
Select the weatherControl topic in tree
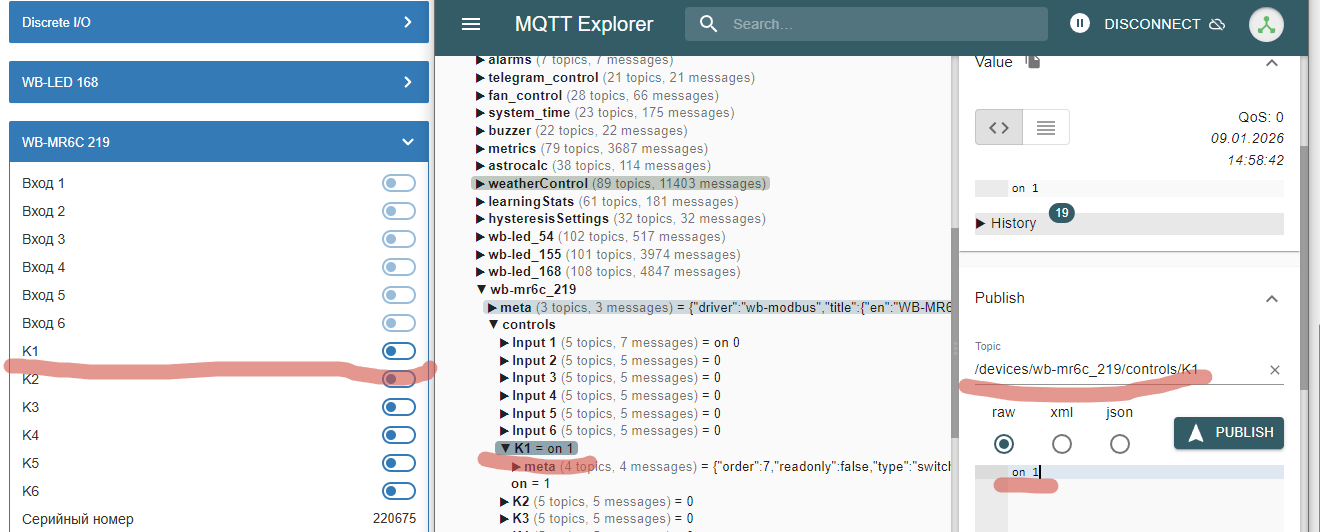(x=538, y=184)
